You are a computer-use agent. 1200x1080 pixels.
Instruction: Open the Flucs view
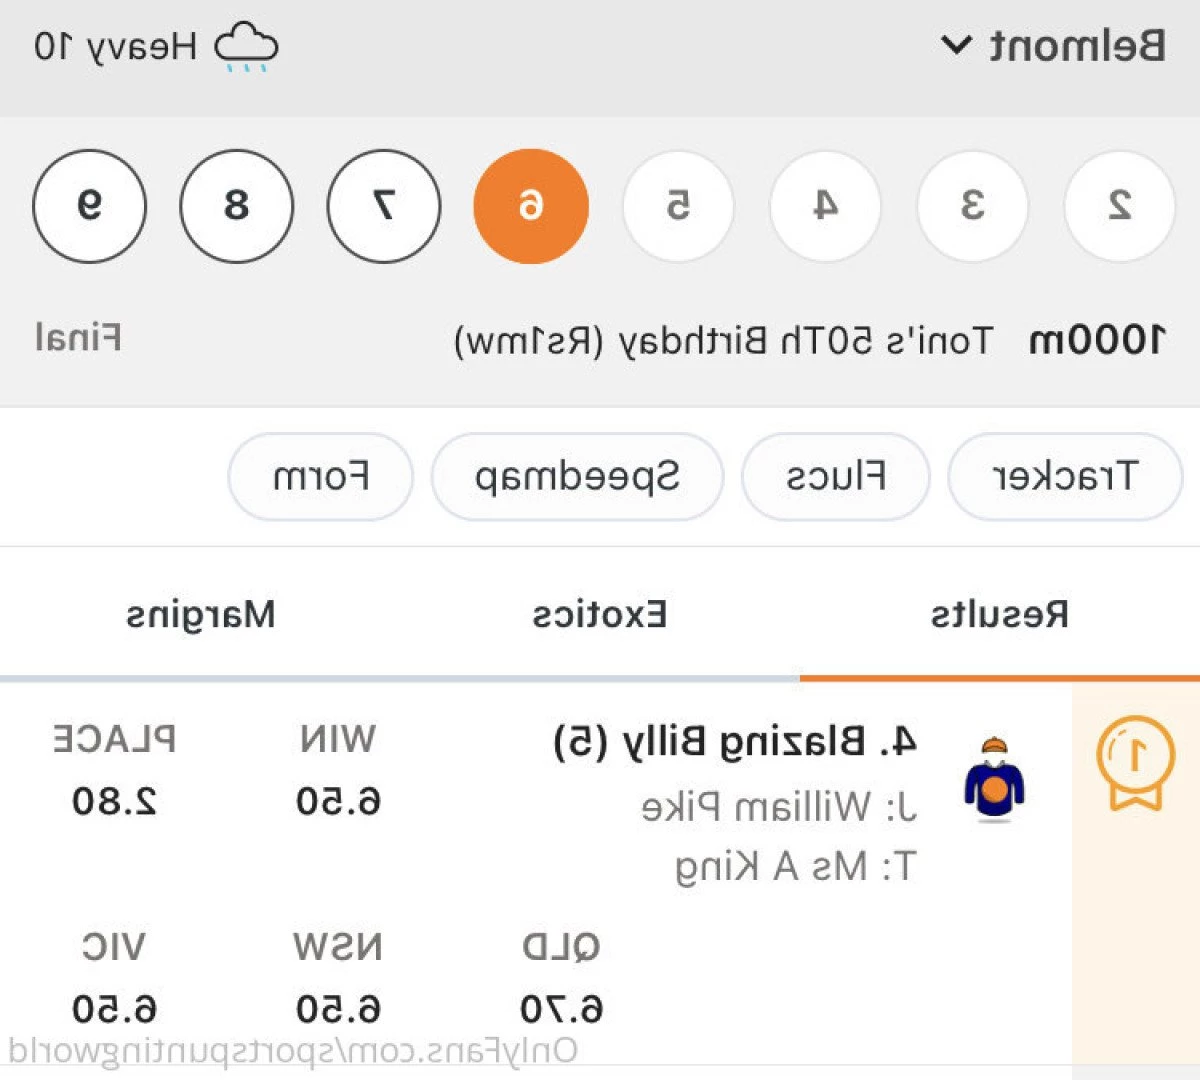[836, 477]
